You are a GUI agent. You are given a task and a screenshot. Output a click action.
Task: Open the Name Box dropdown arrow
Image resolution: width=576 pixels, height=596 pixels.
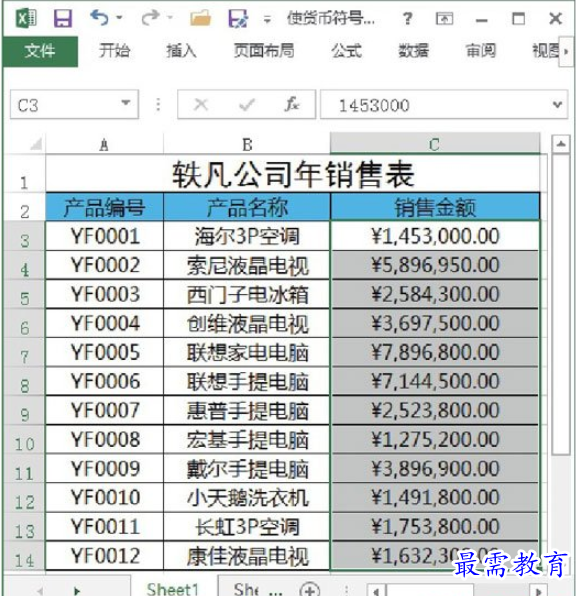click(125, 103)
